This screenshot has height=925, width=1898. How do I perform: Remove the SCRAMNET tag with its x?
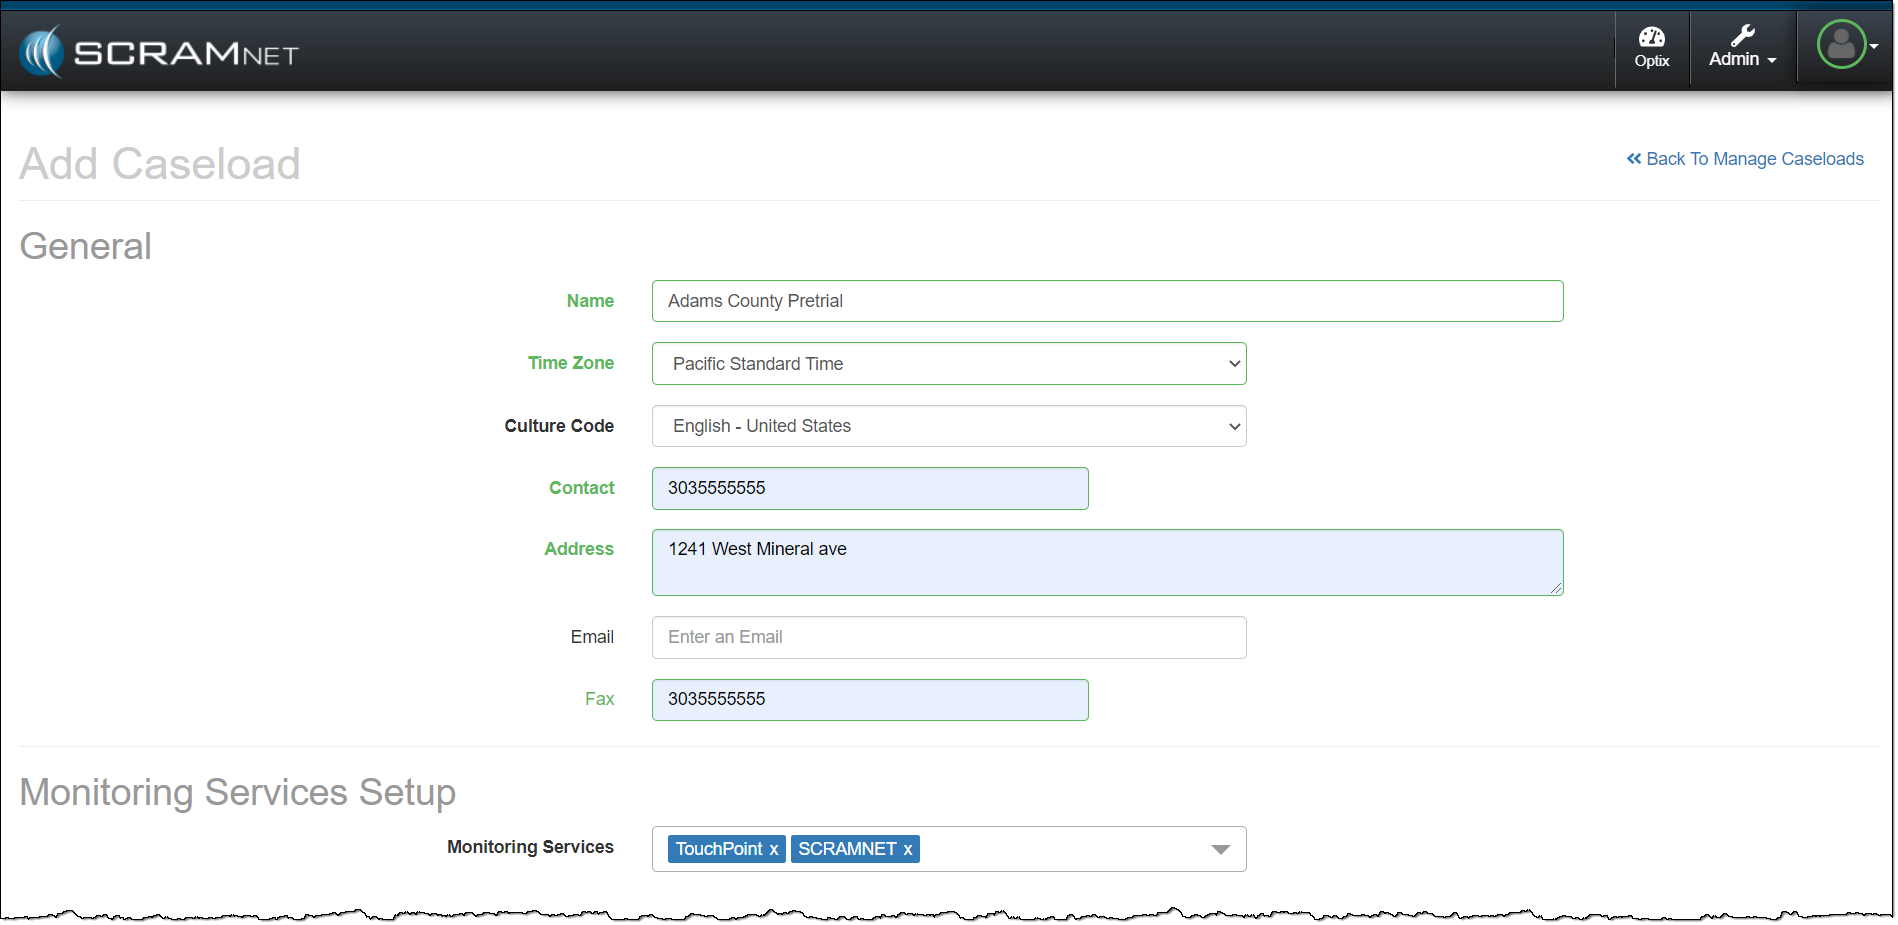click(908, 849)
